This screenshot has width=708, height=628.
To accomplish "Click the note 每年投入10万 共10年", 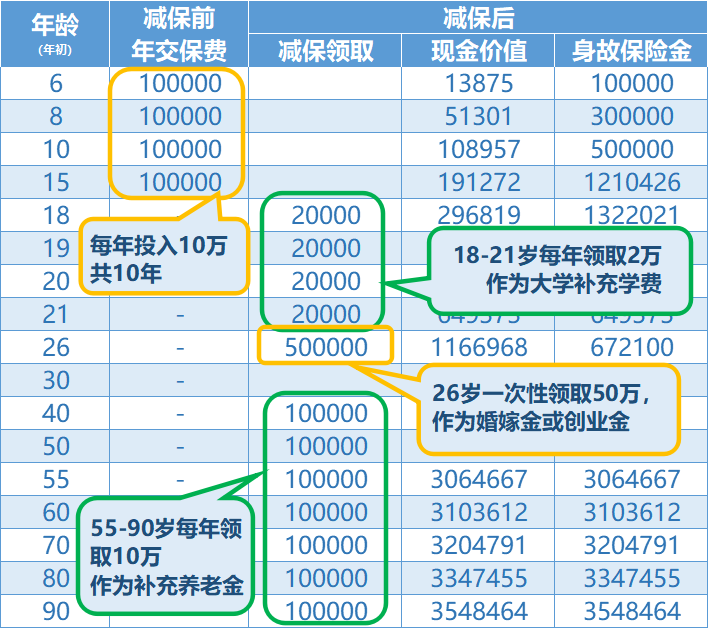I will (x=164, y=256).
